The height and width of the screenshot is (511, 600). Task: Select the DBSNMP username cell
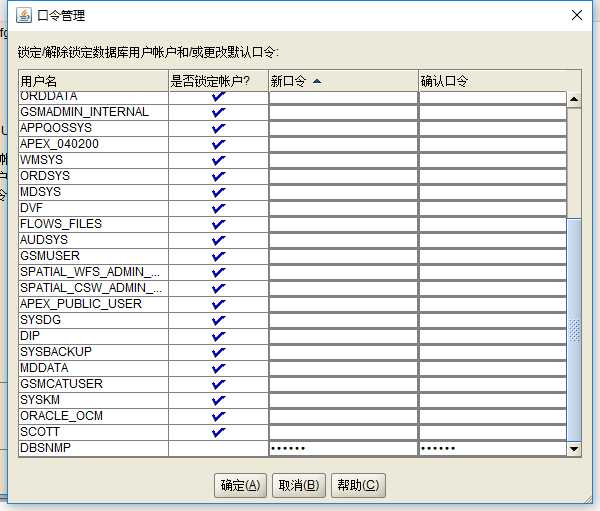point(93,448)
